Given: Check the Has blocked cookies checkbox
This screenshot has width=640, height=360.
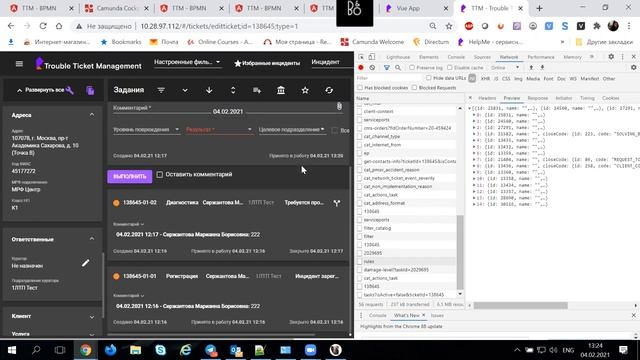Looking at the screenshot, I should click(x=360, y=88).
